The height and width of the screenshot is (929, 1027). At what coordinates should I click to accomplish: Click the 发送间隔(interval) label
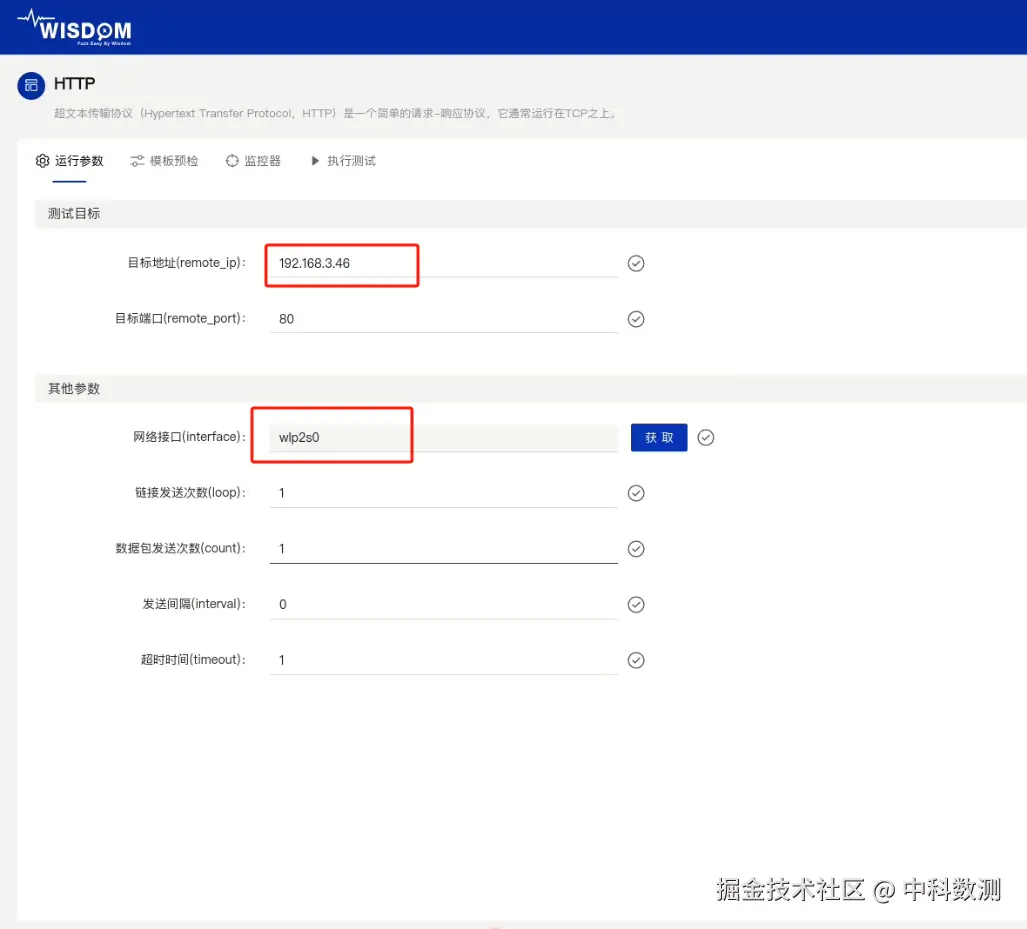pos(195,604)
